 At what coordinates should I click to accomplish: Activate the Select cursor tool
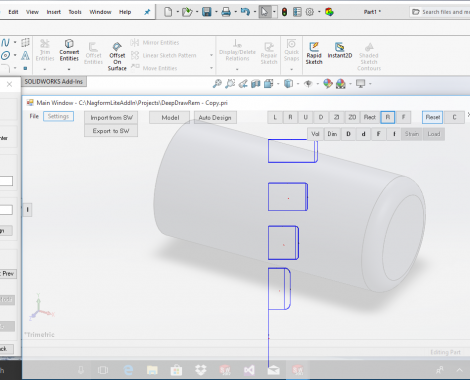tap(265, 12)
